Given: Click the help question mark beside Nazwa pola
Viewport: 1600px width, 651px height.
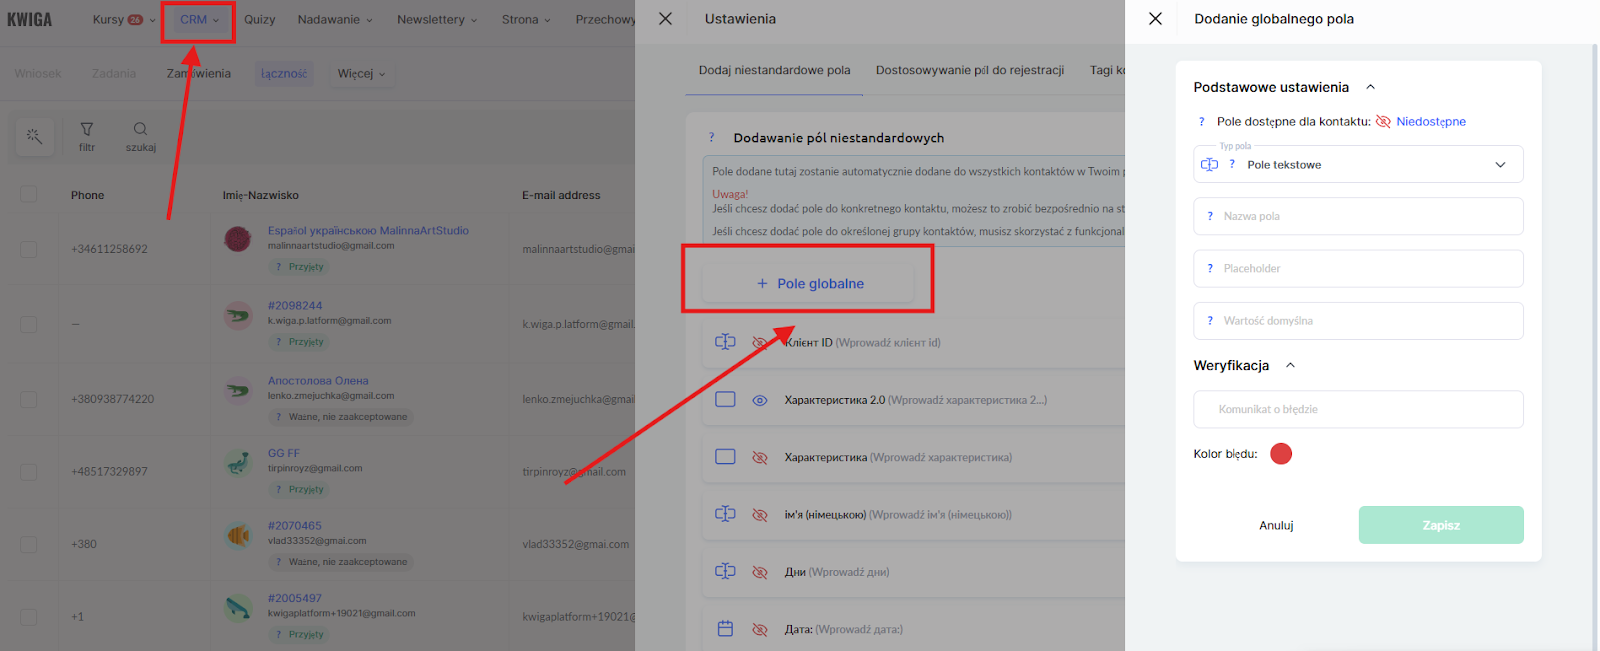Looking at the screenshot, I should (x=1210, y=216).
